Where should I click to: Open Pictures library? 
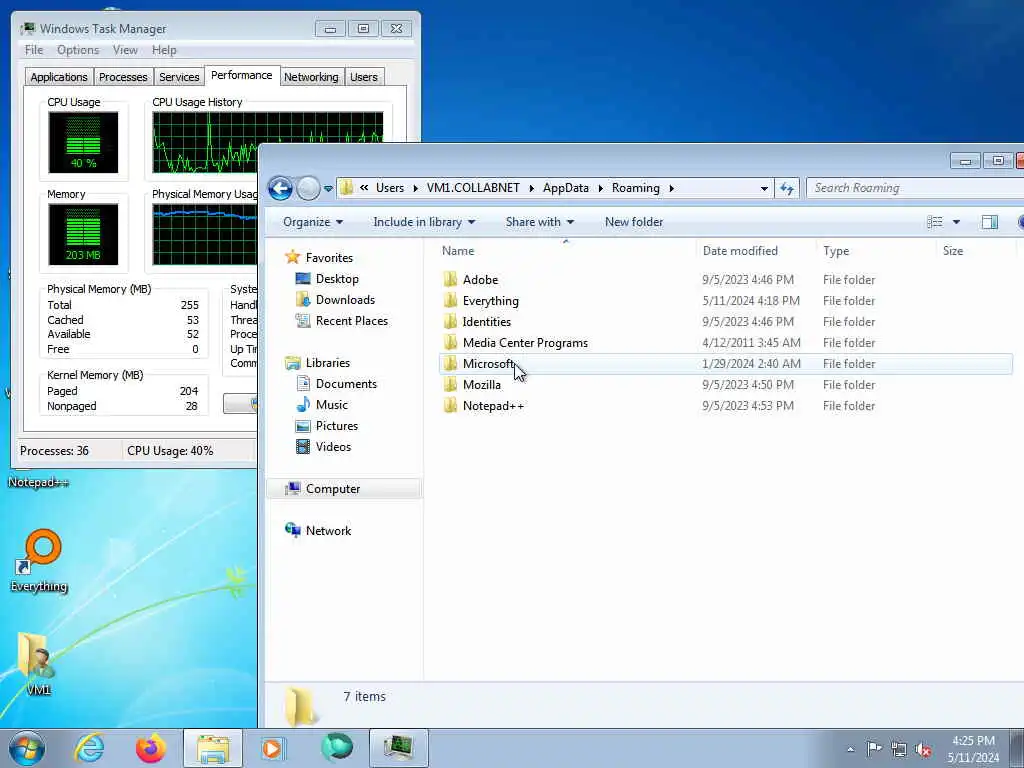point(327,426)
